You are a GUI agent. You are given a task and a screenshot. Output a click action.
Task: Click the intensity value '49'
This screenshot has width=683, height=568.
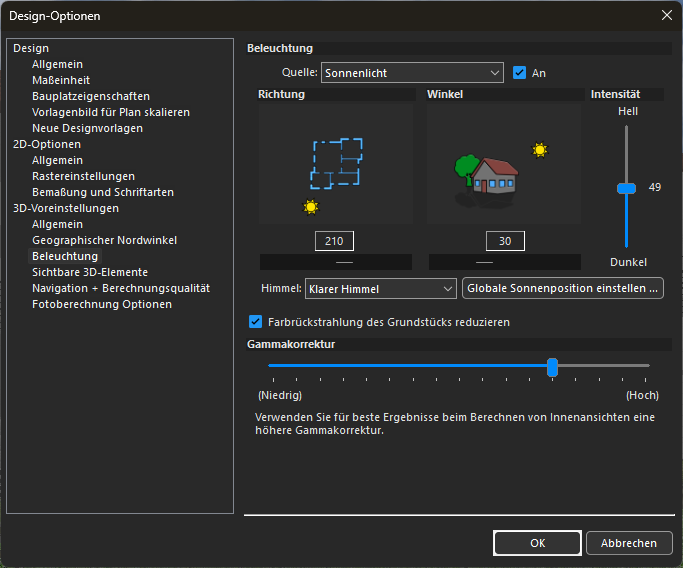655,187
